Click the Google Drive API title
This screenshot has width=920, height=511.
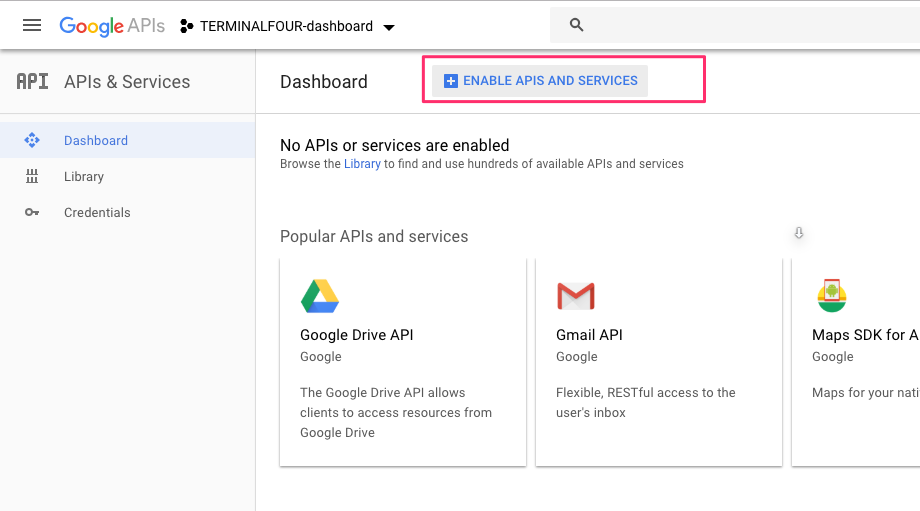[357, 335]
